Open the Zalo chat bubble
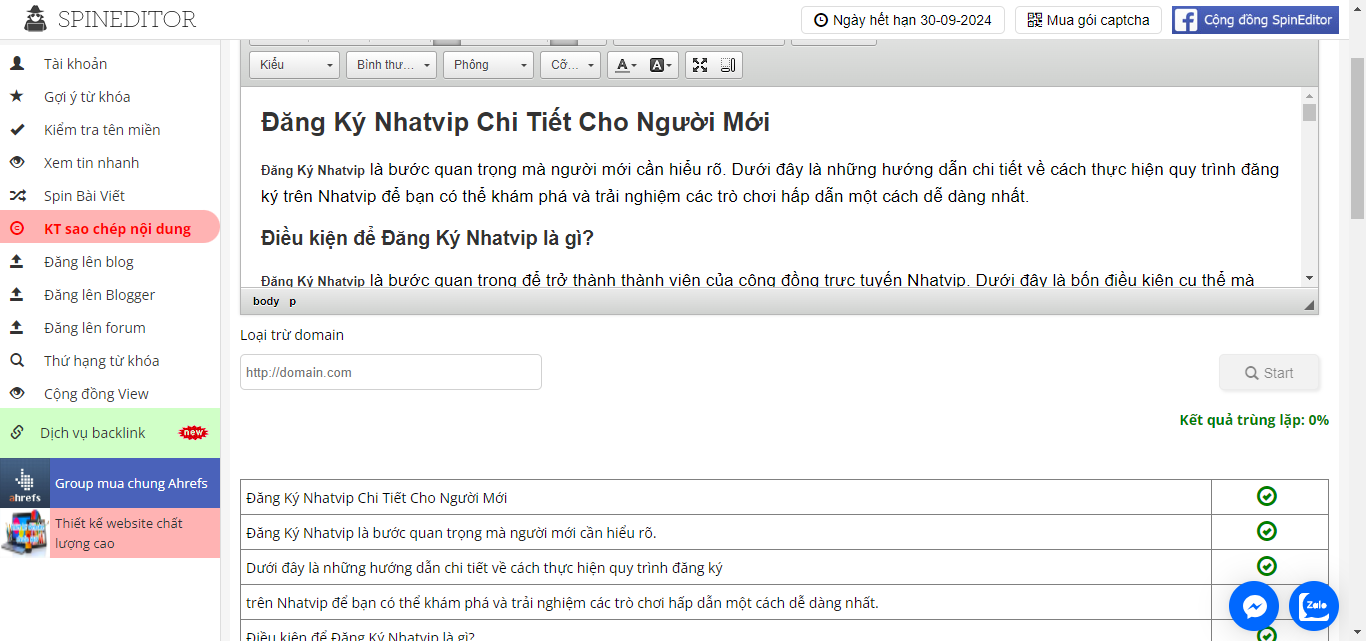This screenshot has width=1366, height=641. coord(1314,606)
